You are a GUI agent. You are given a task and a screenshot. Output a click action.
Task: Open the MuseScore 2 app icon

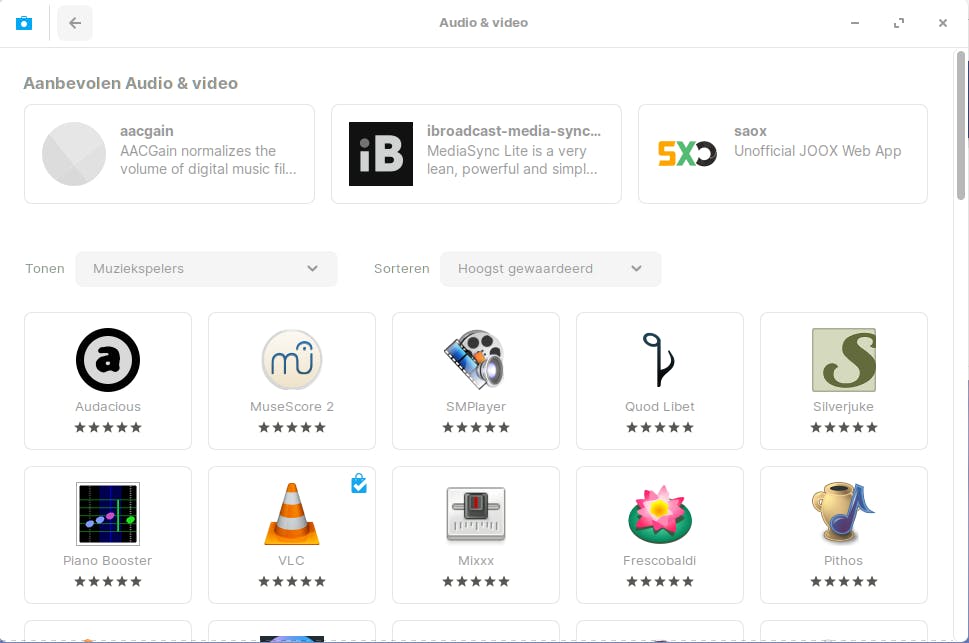(x=292, y=360)
